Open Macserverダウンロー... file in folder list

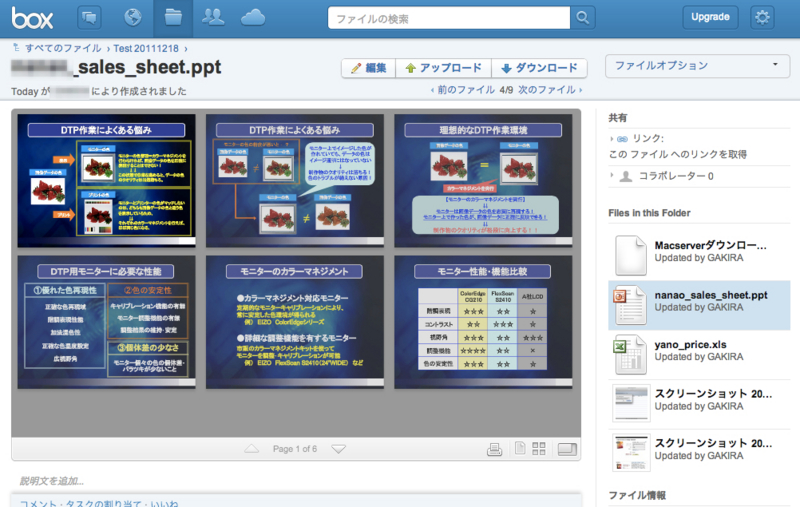tap(699, 255)
